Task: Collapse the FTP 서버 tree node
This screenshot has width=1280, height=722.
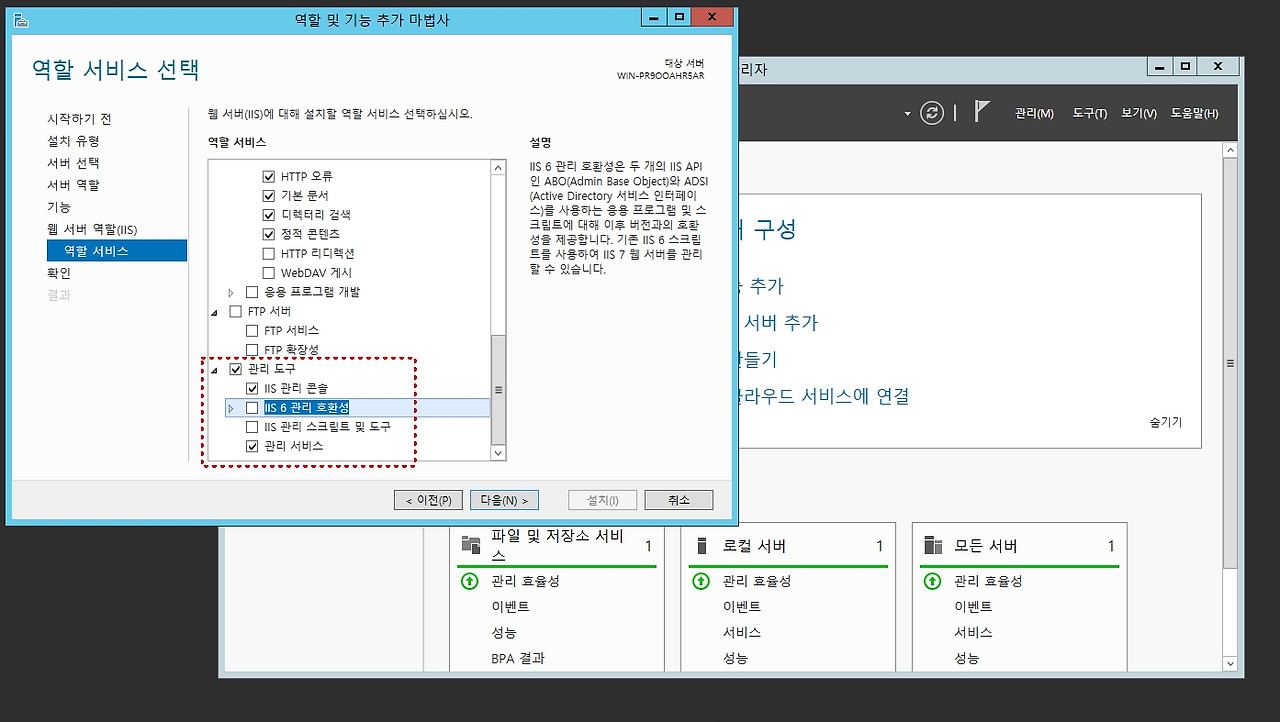Action: [x=214, y=312]
